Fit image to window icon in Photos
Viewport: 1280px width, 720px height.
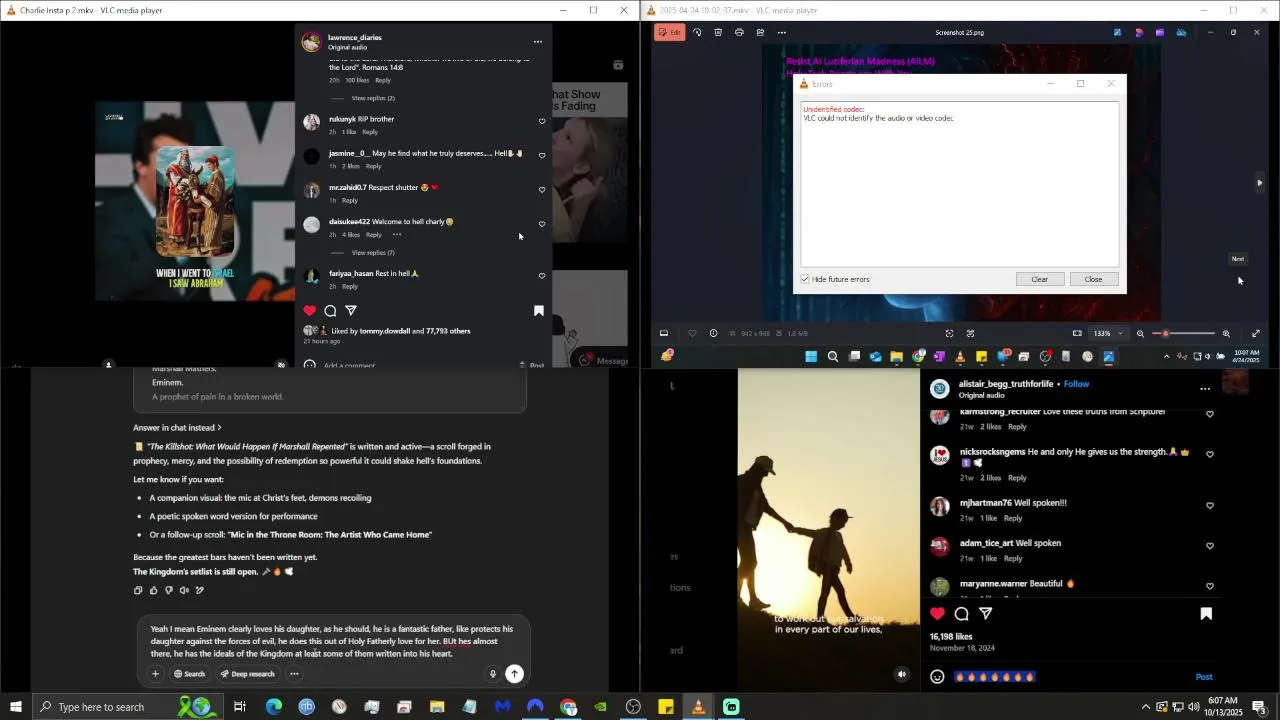(x=1077, y=333)
